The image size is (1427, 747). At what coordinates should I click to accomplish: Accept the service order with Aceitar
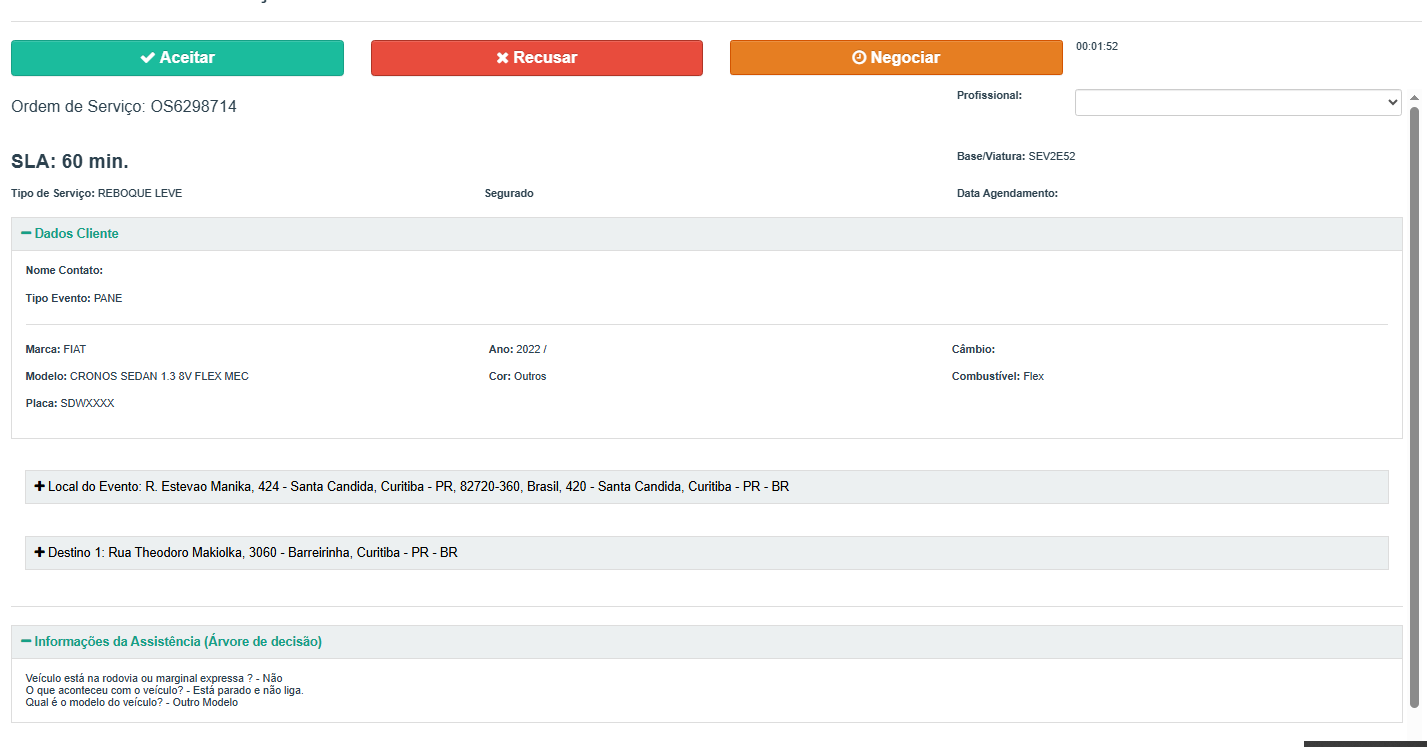point(177,58)
